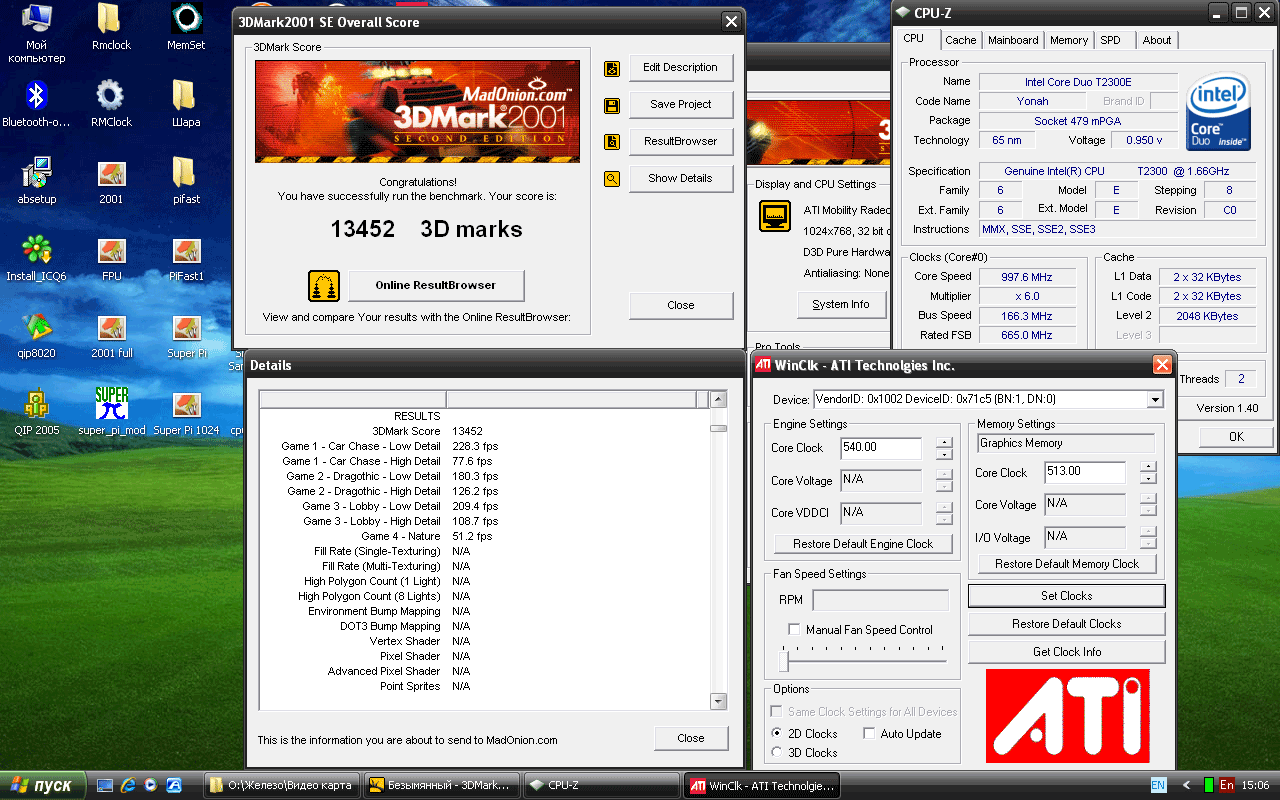1280x800 pixels.
Task: Switch to the Mainboard tab in CPU-Z
Action: pos(1013,40)
